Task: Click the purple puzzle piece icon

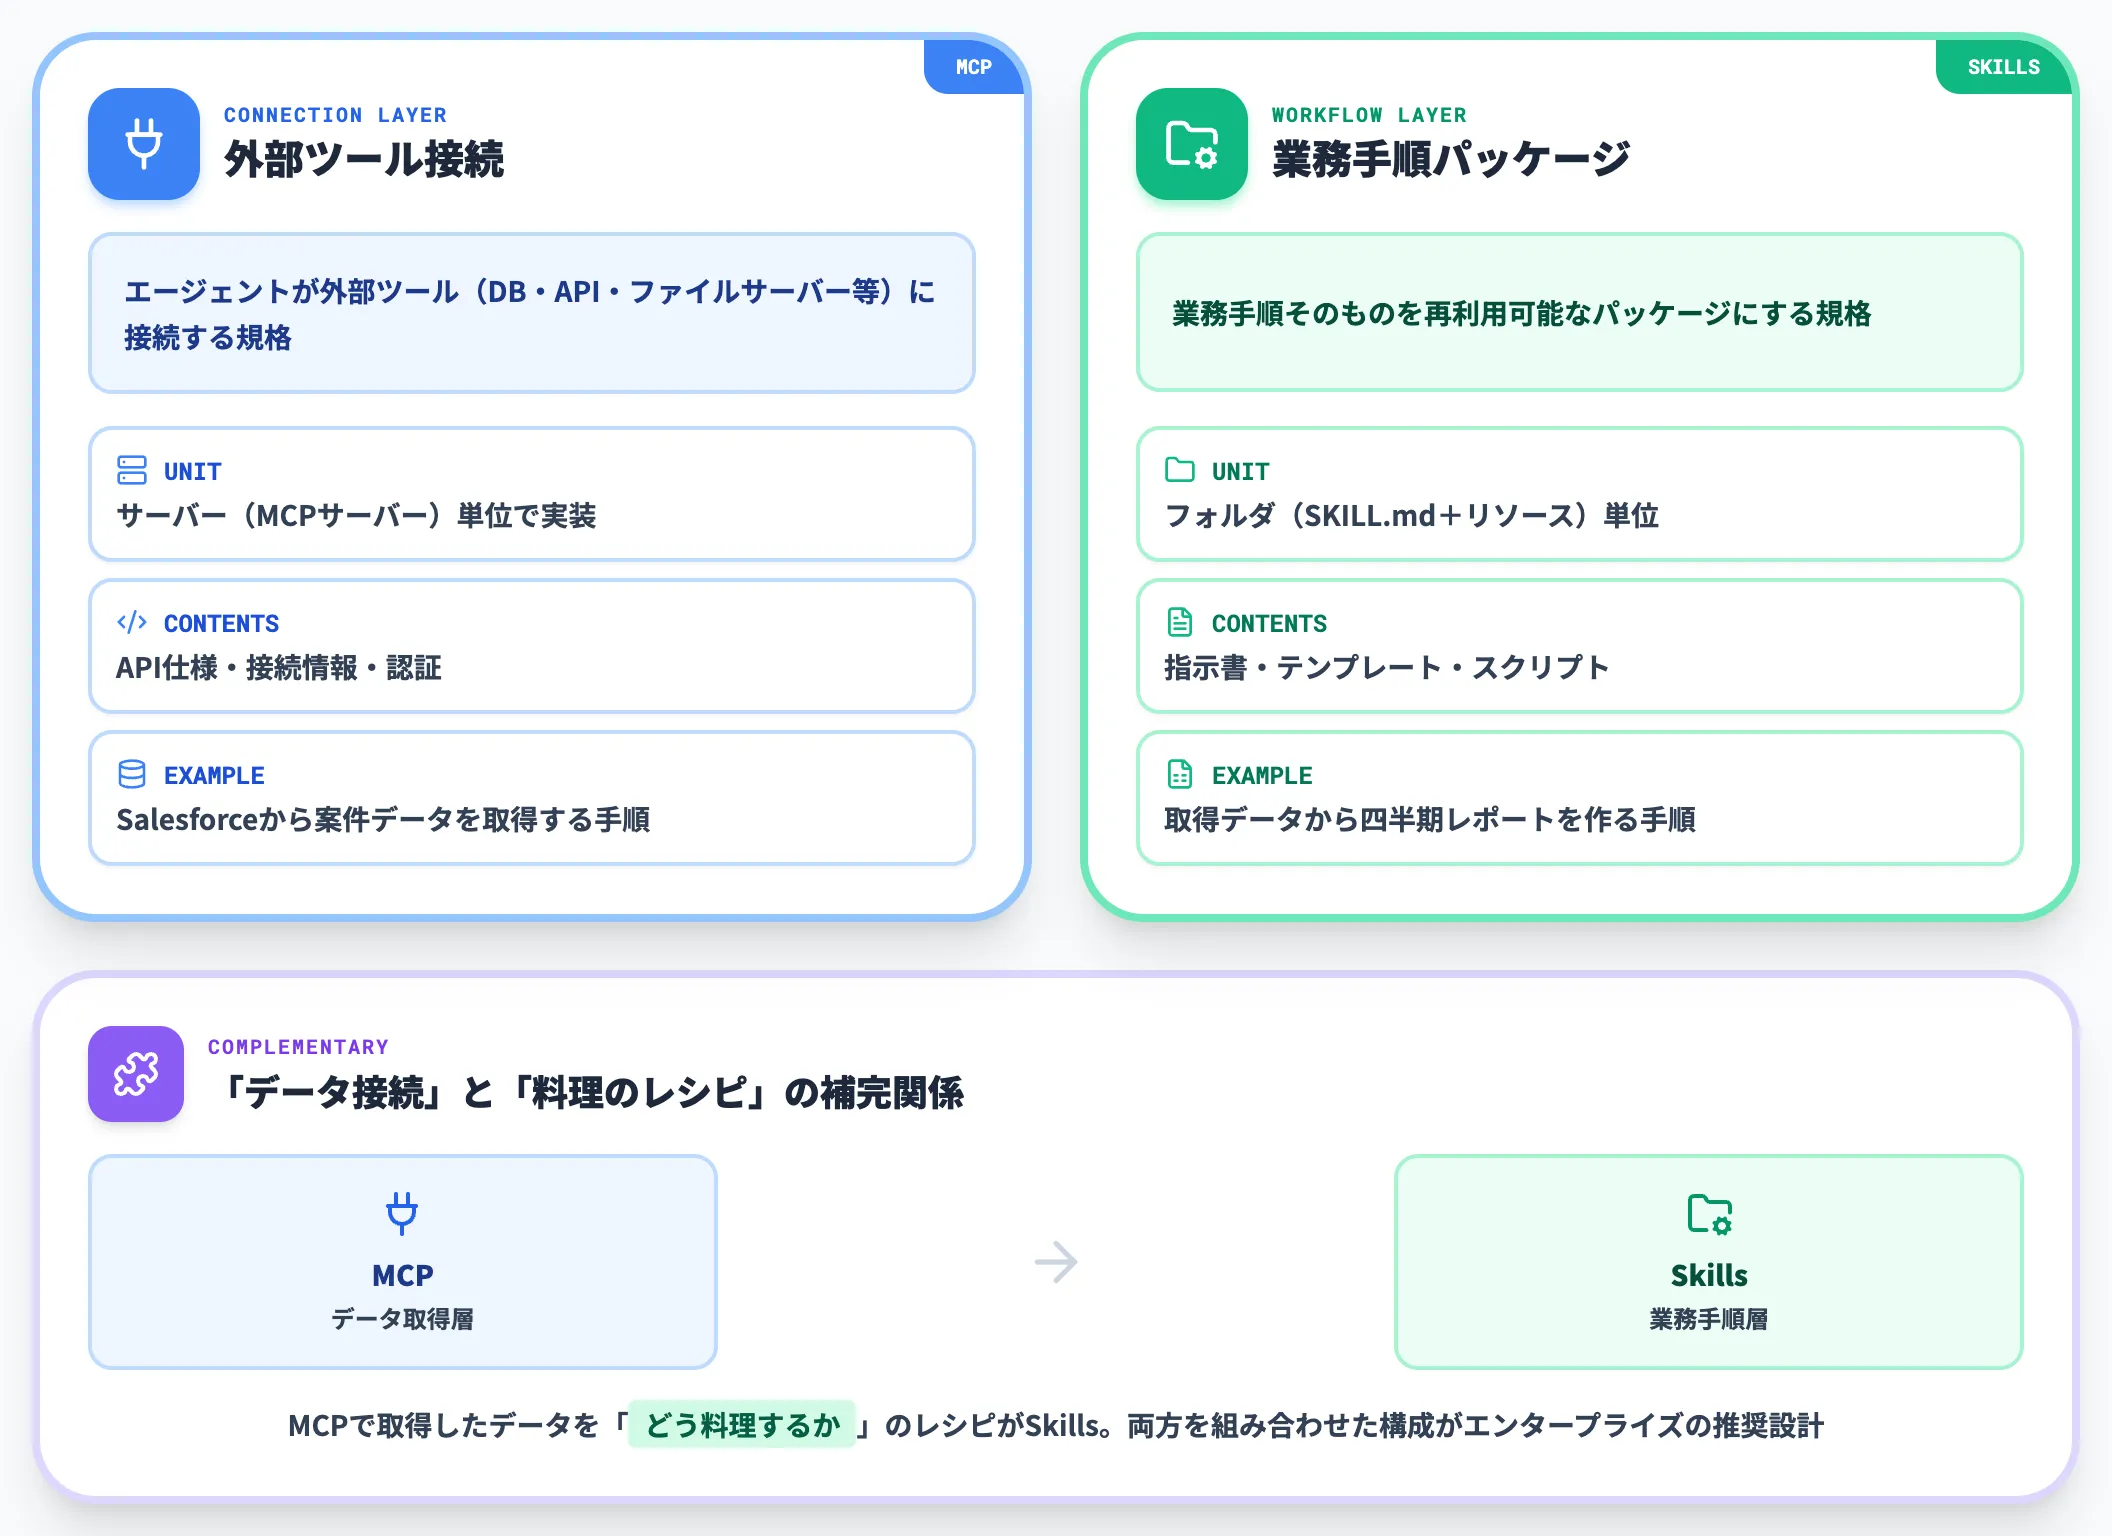Action: pyautogui.click(x=136, y=1074)
